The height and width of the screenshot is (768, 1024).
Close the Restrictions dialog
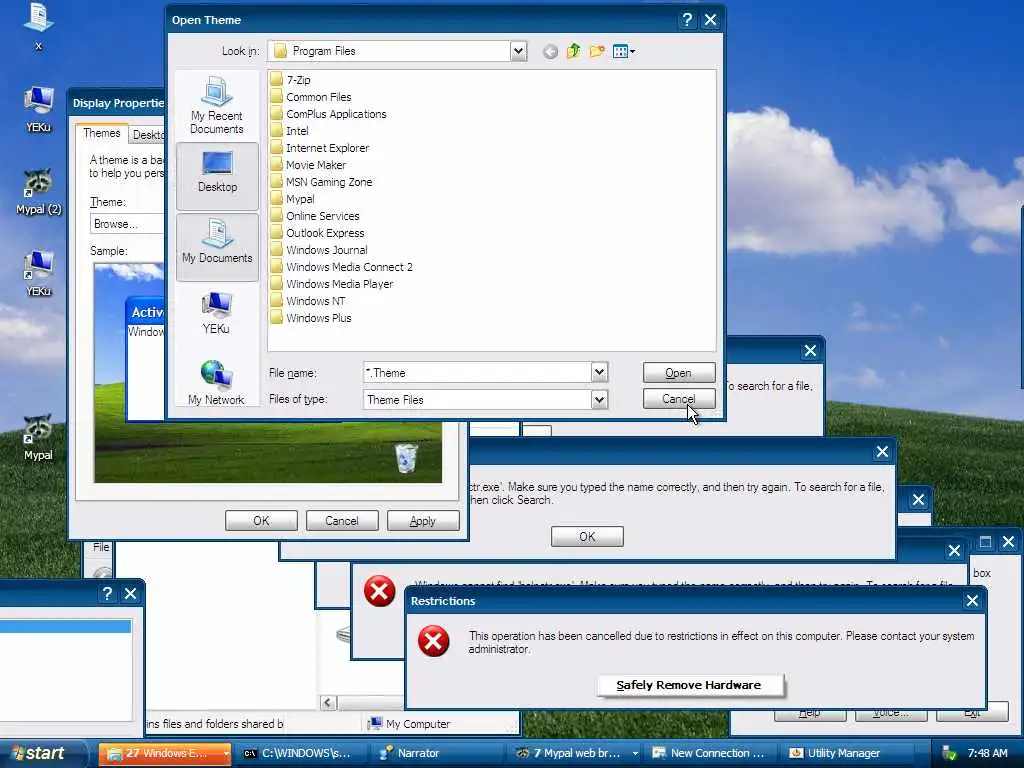pyautogui.click(x=972, y=601)
